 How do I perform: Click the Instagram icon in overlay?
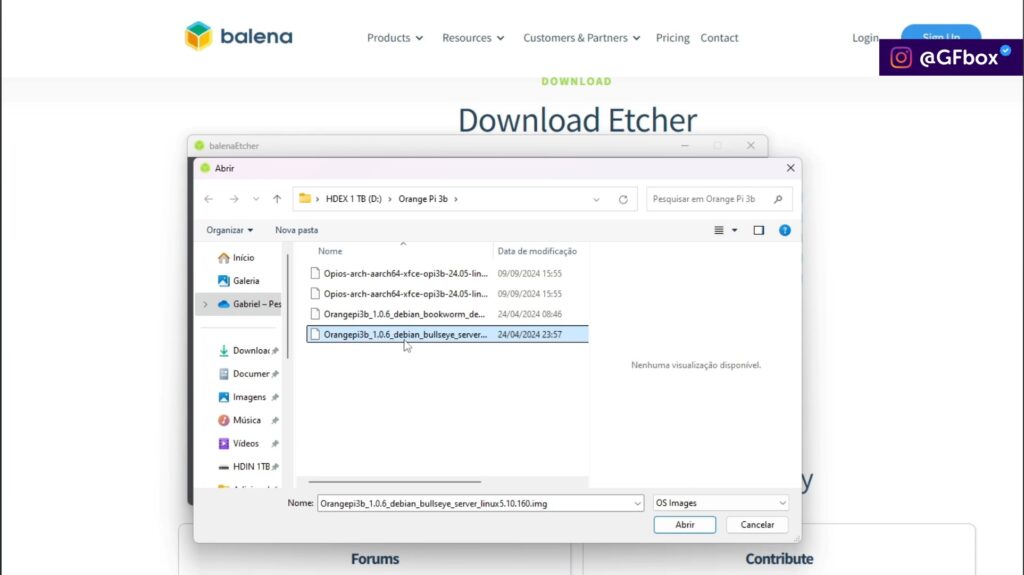click(x=901, y=58)
